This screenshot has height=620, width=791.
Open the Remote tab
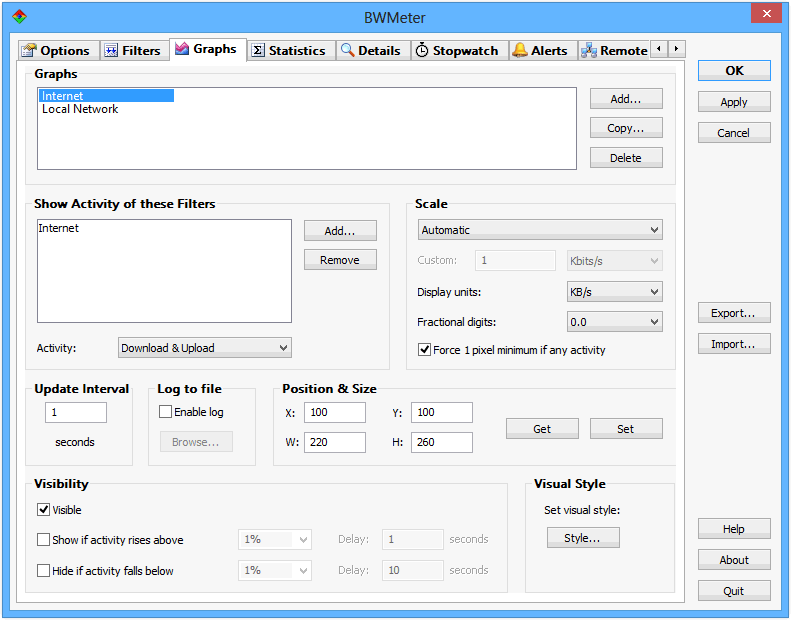click(613, 50)
